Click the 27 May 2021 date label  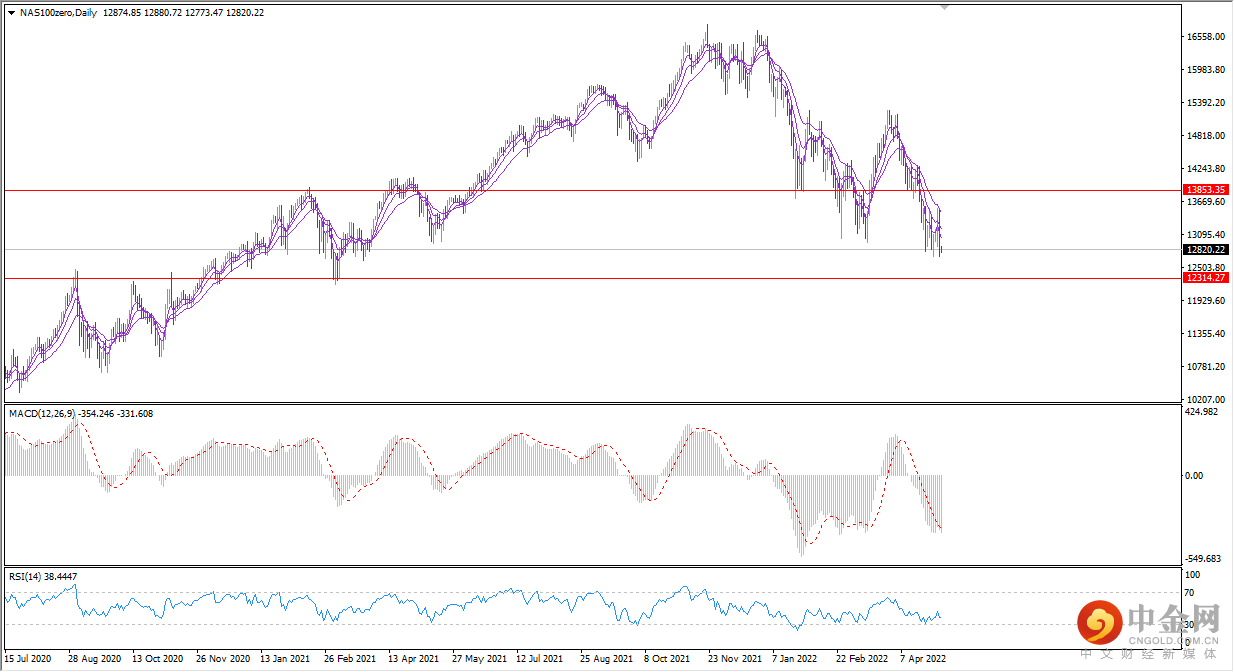(478, 660)
